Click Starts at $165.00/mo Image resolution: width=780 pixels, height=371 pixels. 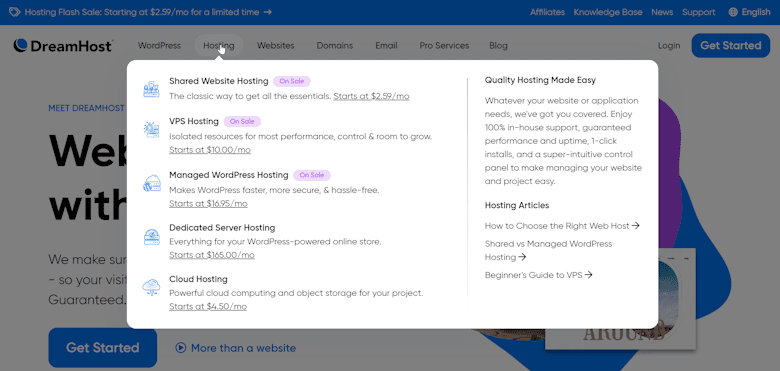tap(212, 255)
